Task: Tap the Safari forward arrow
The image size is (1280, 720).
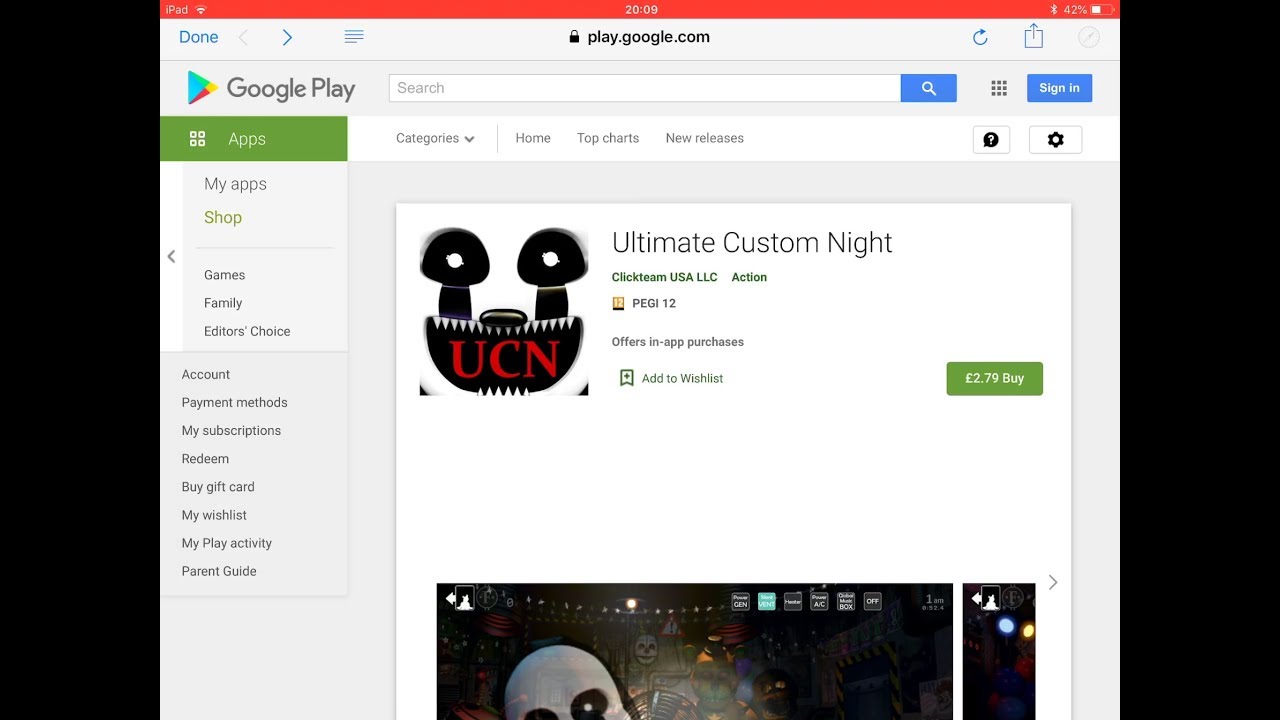Action: [x=287, y=37]
